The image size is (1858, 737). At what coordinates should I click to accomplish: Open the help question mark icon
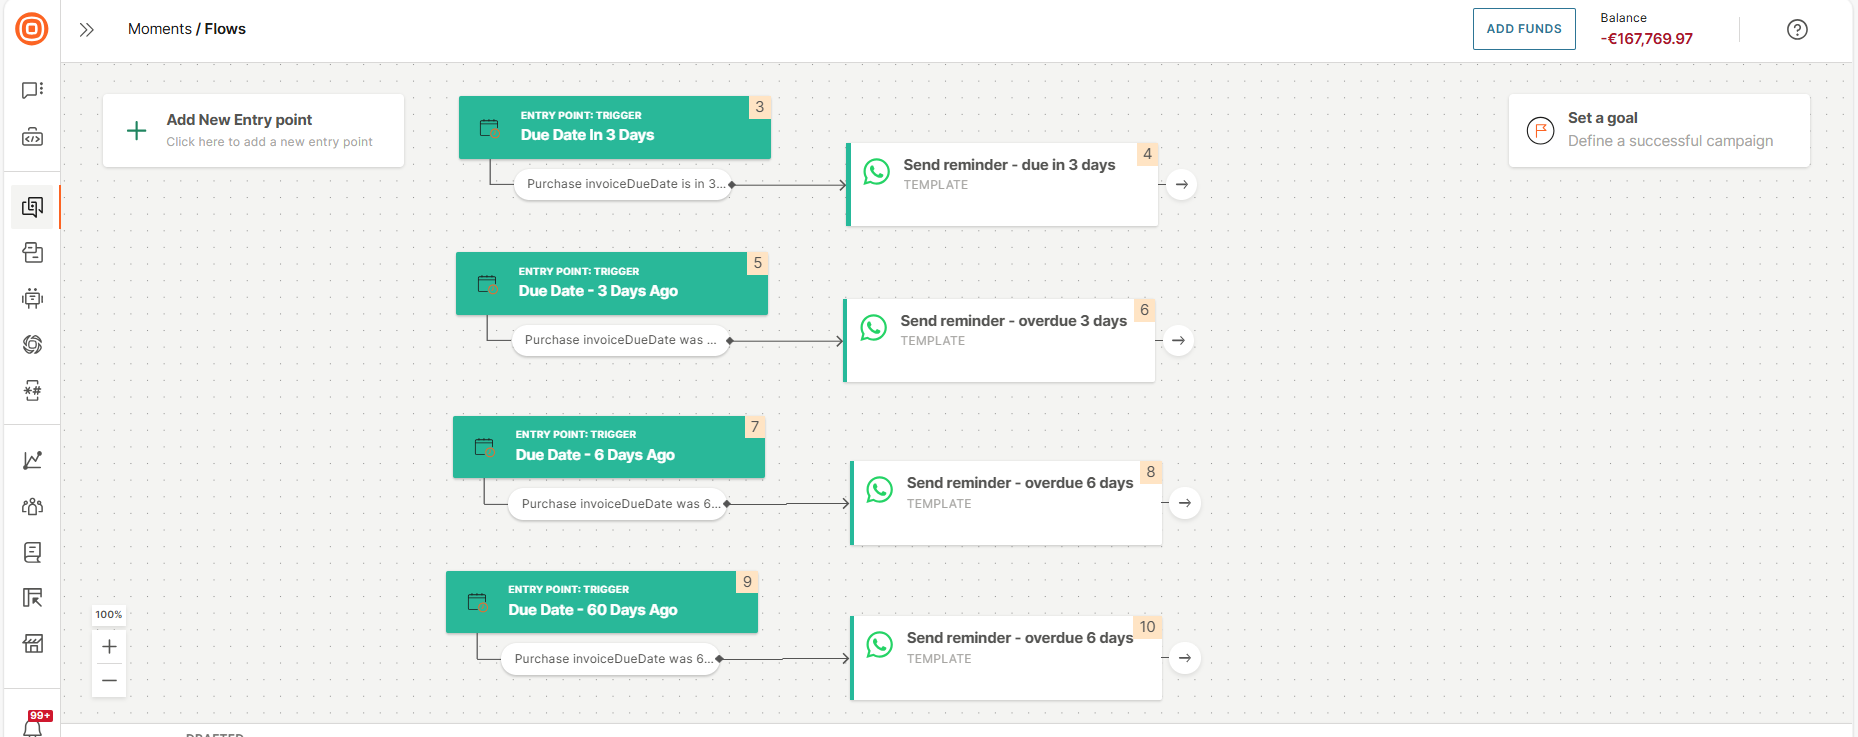1797,30
